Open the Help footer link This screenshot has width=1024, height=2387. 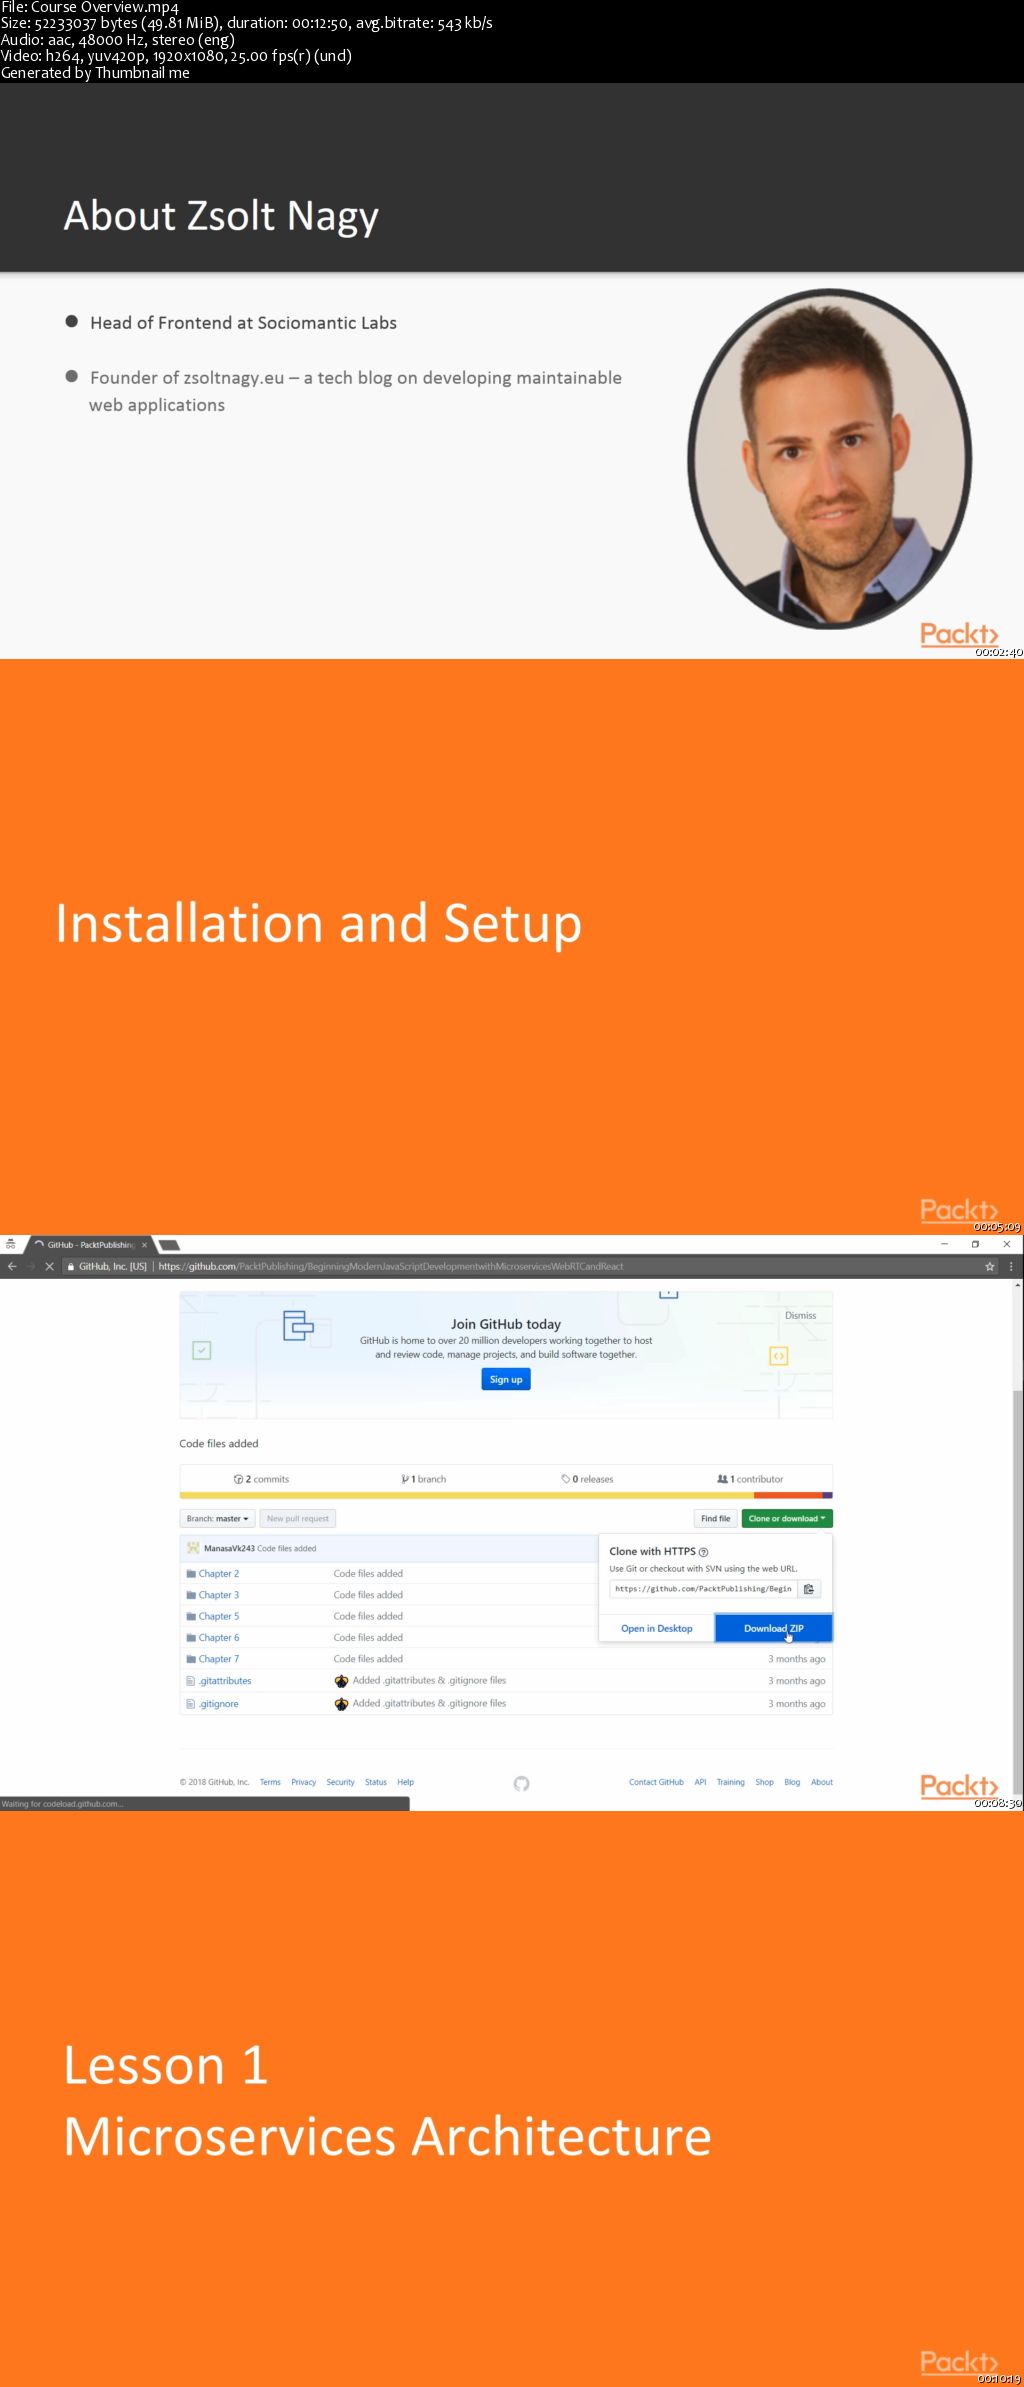click(x=405, y=1782)
